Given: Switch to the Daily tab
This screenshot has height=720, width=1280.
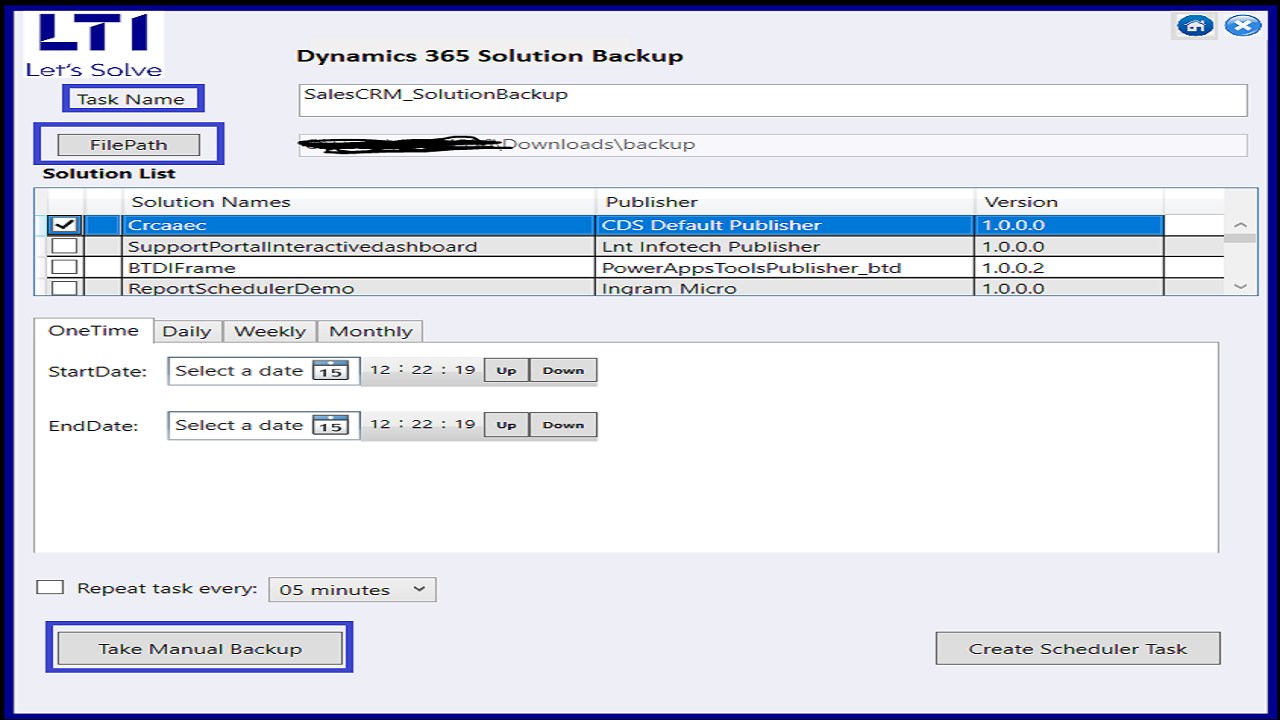Looking at the screenshot, I should tap(187, 332).
